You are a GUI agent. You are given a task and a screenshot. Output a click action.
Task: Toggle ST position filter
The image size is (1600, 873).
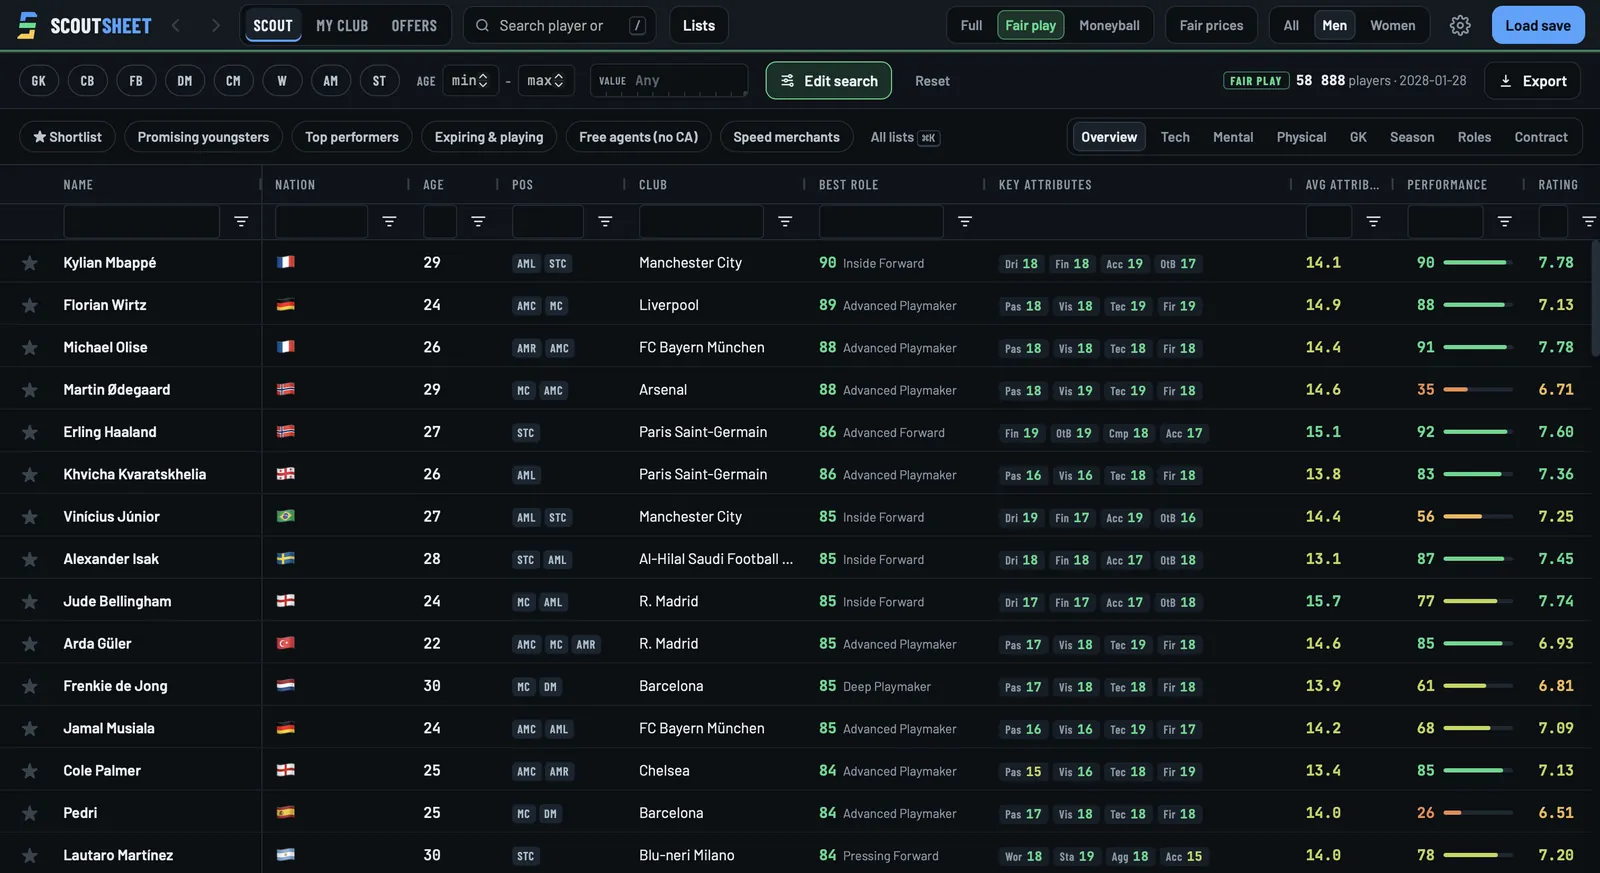coord(379,81)
